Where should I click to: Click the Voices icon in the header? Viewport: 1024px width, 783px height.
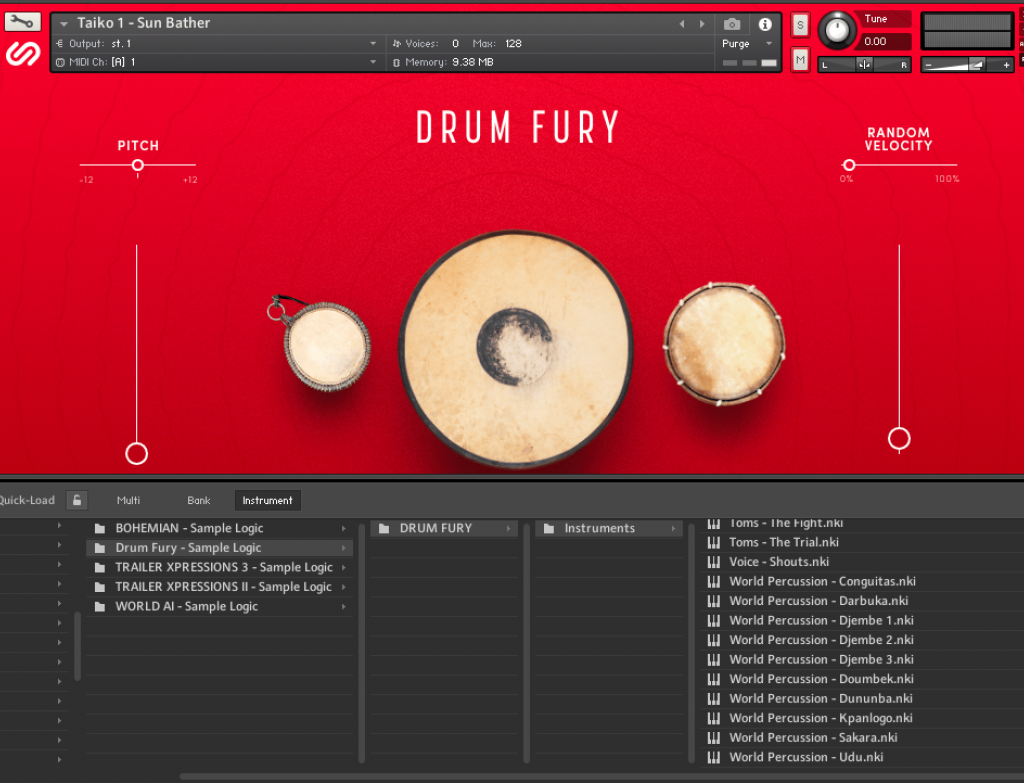click(x=396, y=44)
